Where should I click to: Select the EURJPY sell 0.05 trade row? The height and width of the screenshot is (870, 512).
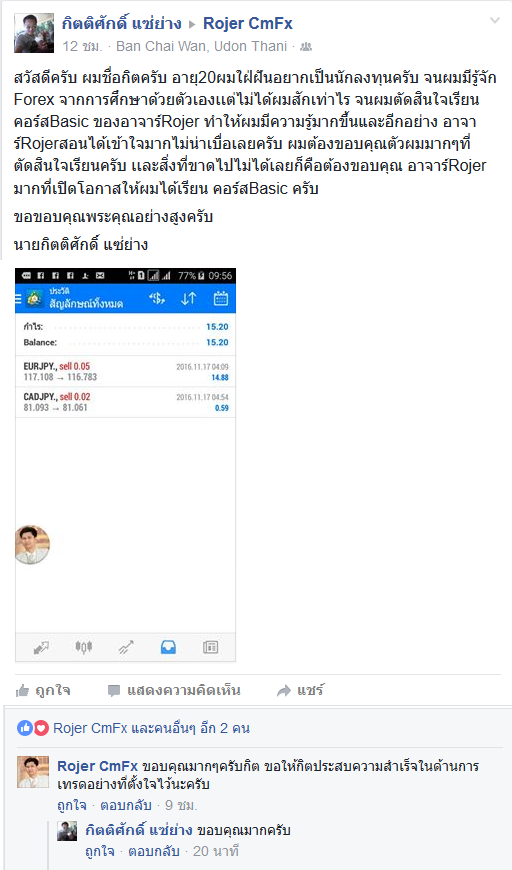coord(125,371)
